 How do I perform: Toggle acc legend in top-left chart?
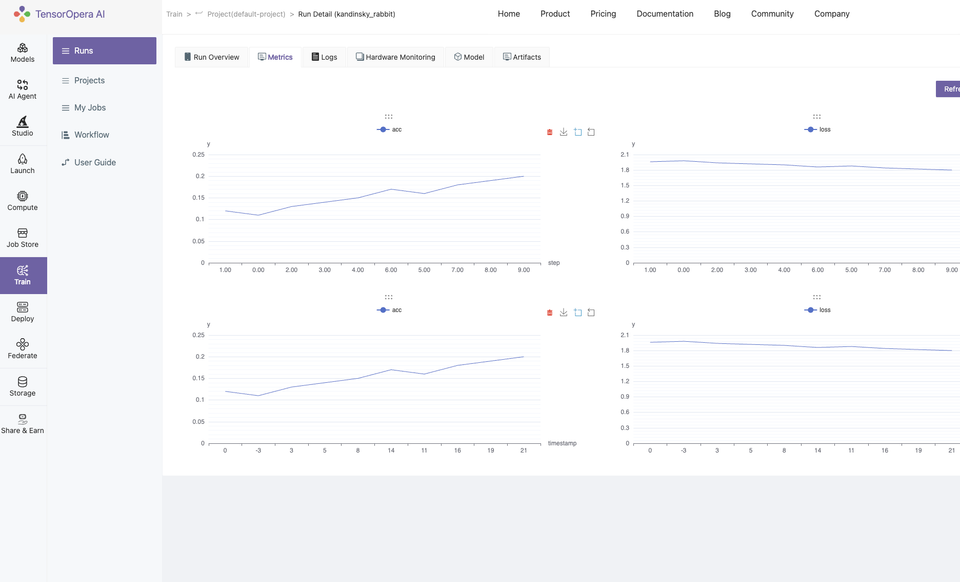tap(389, 129)
